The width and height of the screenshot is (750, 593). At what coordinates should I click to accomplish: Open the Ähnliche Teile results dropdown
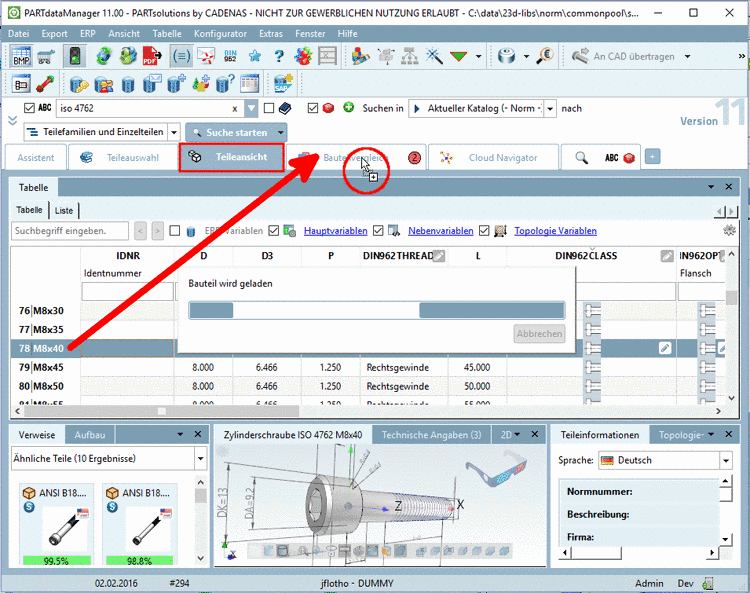201,459
